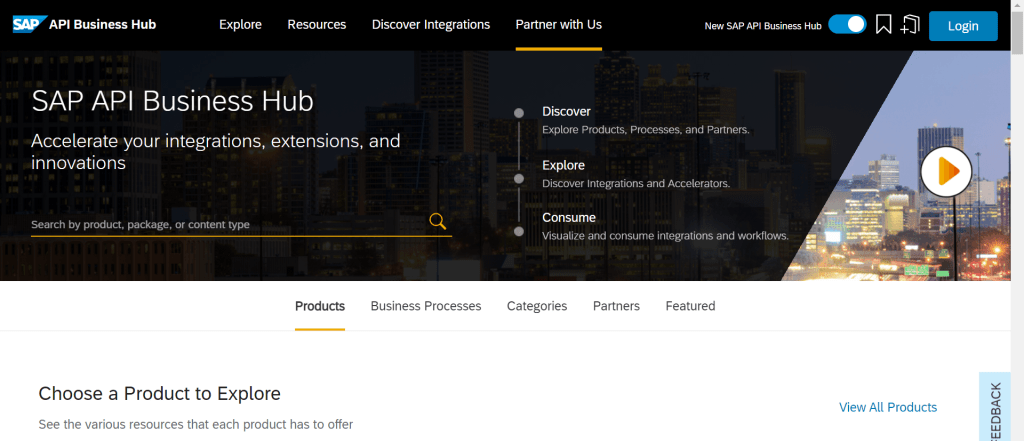
Task: Switch to Business Processes tab
Action: click(x=426, y=306)
